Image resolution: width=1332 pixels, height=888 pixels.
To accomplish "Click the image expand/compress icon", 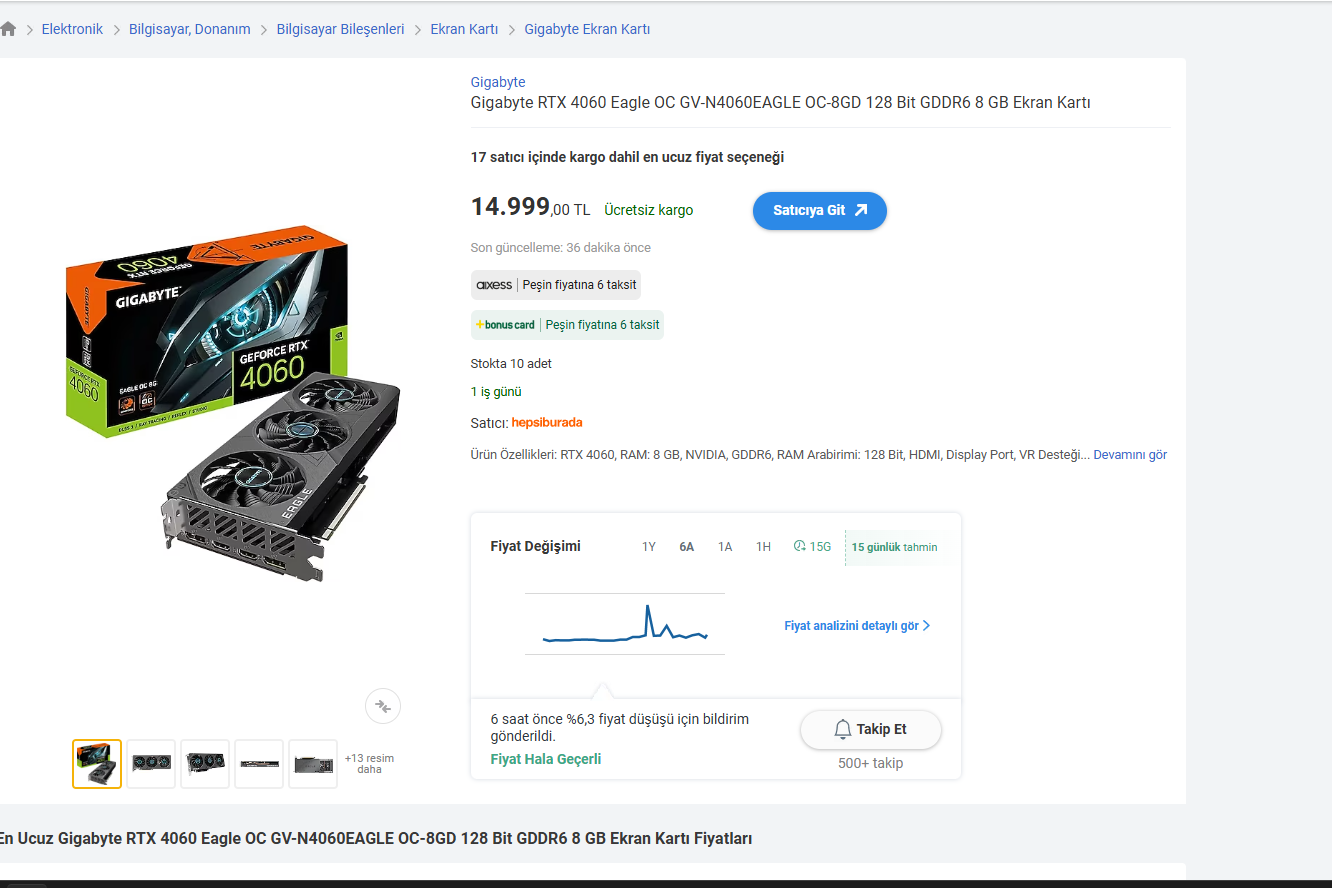I will (382, 706).
